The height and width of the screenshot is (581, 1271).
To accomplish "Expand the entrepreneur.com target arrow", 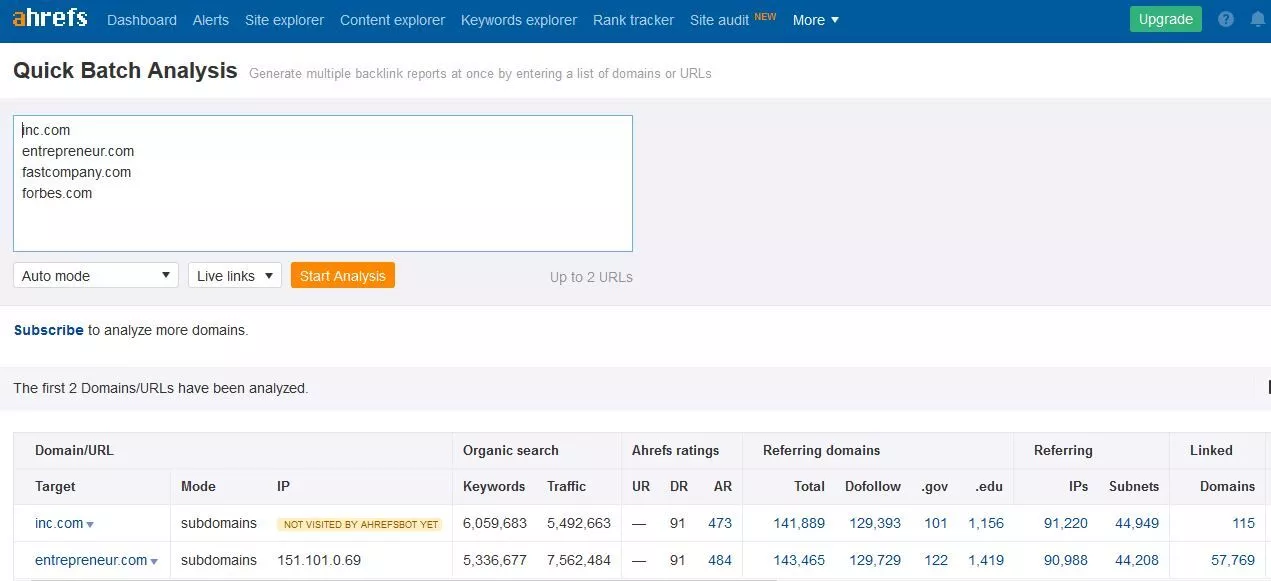I will [x=154, y=561].
